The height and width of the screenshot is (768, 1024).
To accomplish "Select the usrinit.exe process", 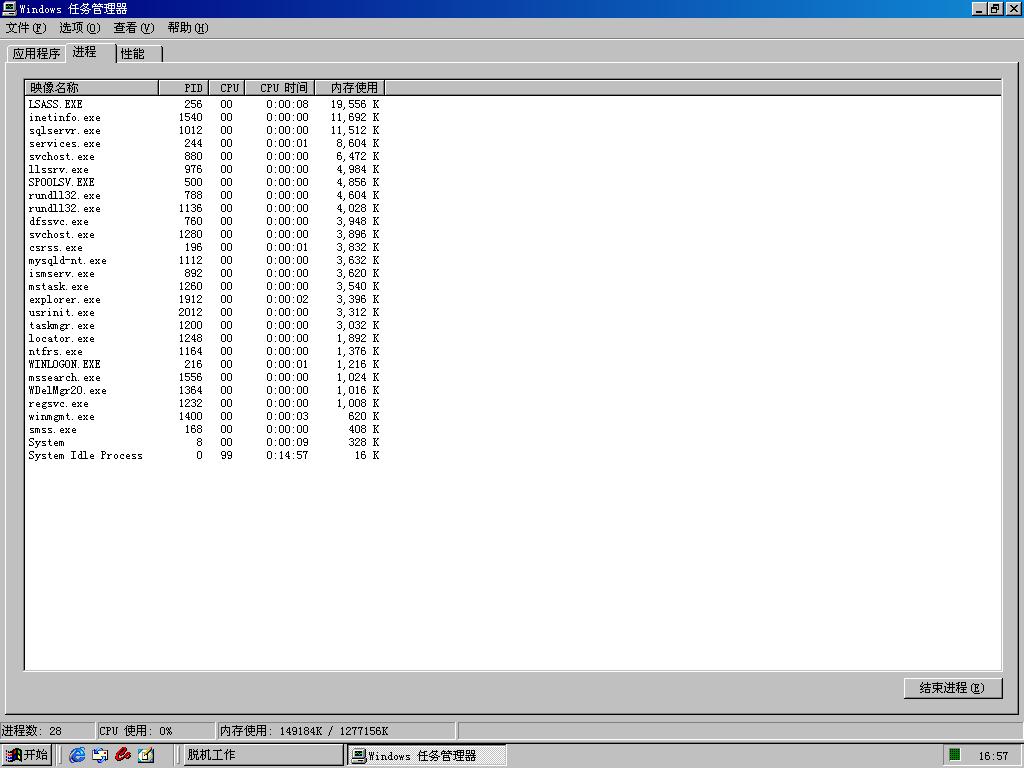I will [x=204, y=312].
